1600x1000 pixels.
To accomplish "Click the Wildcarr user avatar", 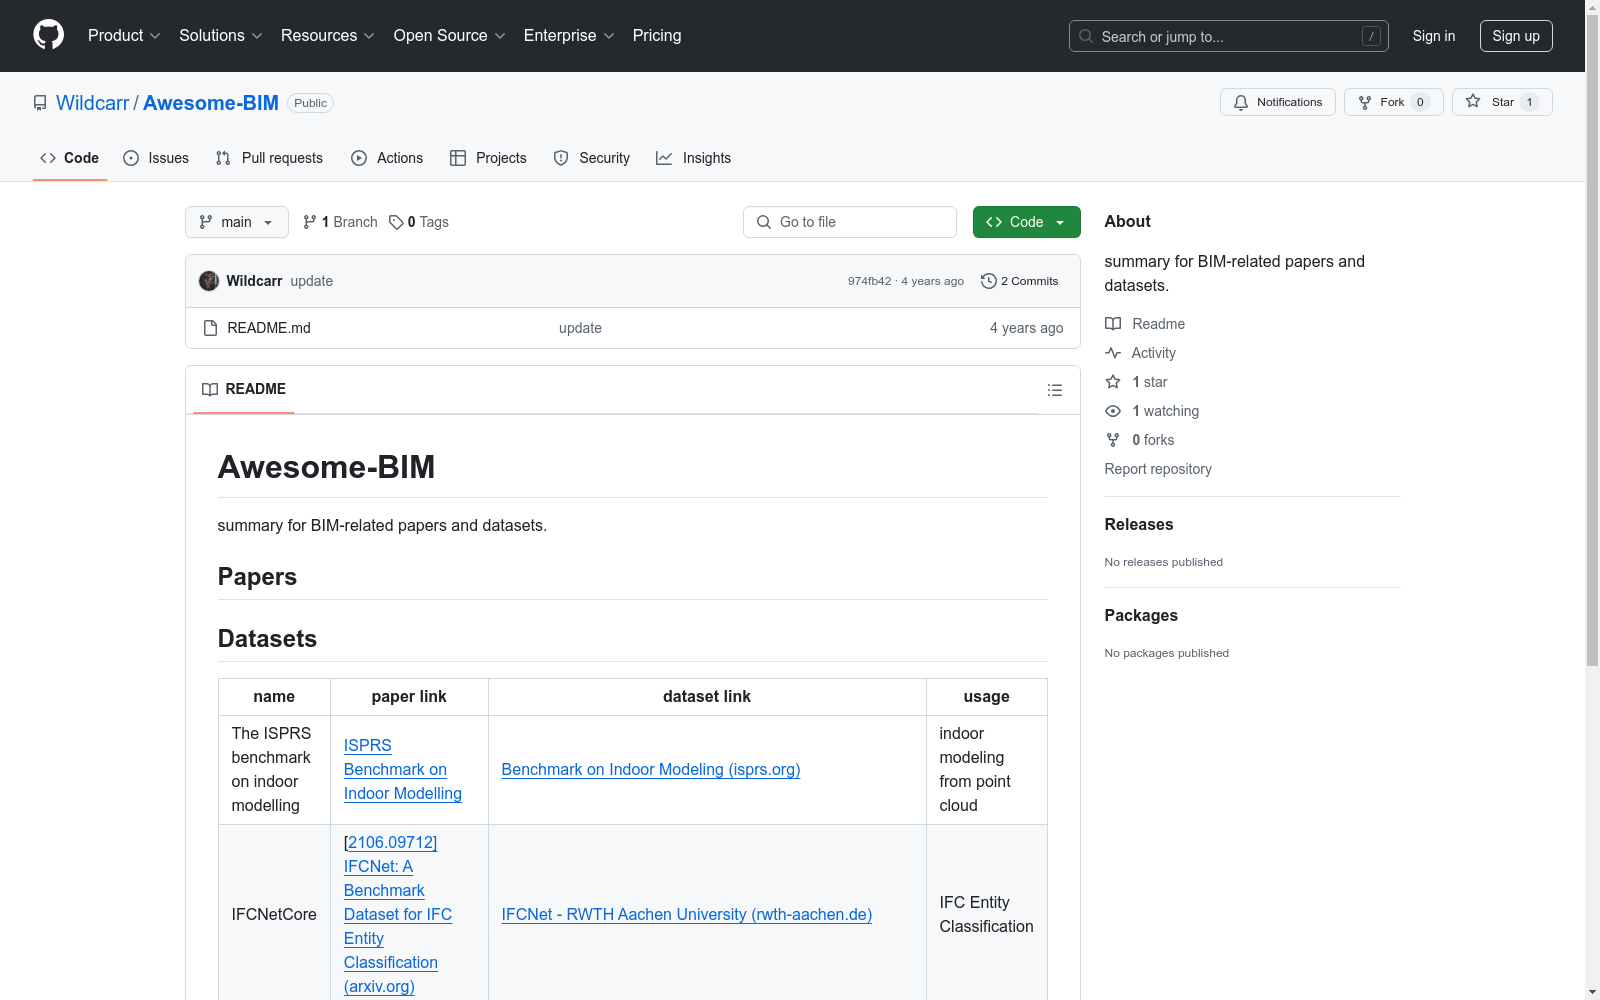I will [209, 281].
